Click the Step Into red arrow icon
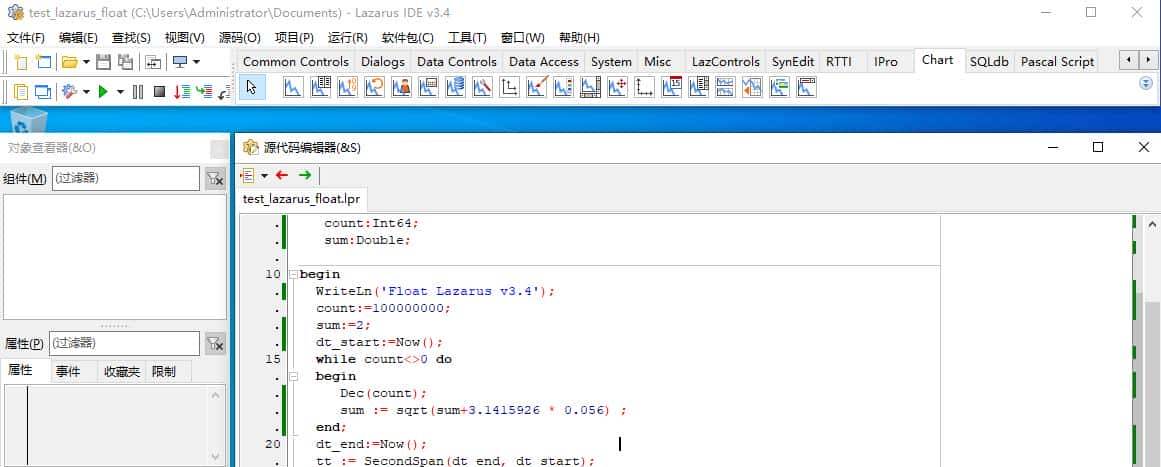This screenshot has width=1161, height=467. (181, 92)
